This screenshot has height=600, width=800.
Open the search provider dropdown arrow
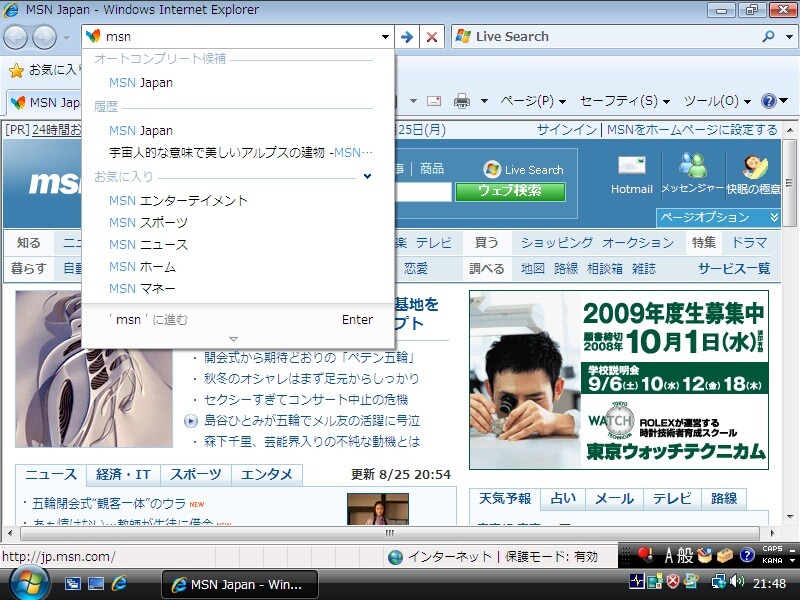pyautogui.click(x=789, y=37)
